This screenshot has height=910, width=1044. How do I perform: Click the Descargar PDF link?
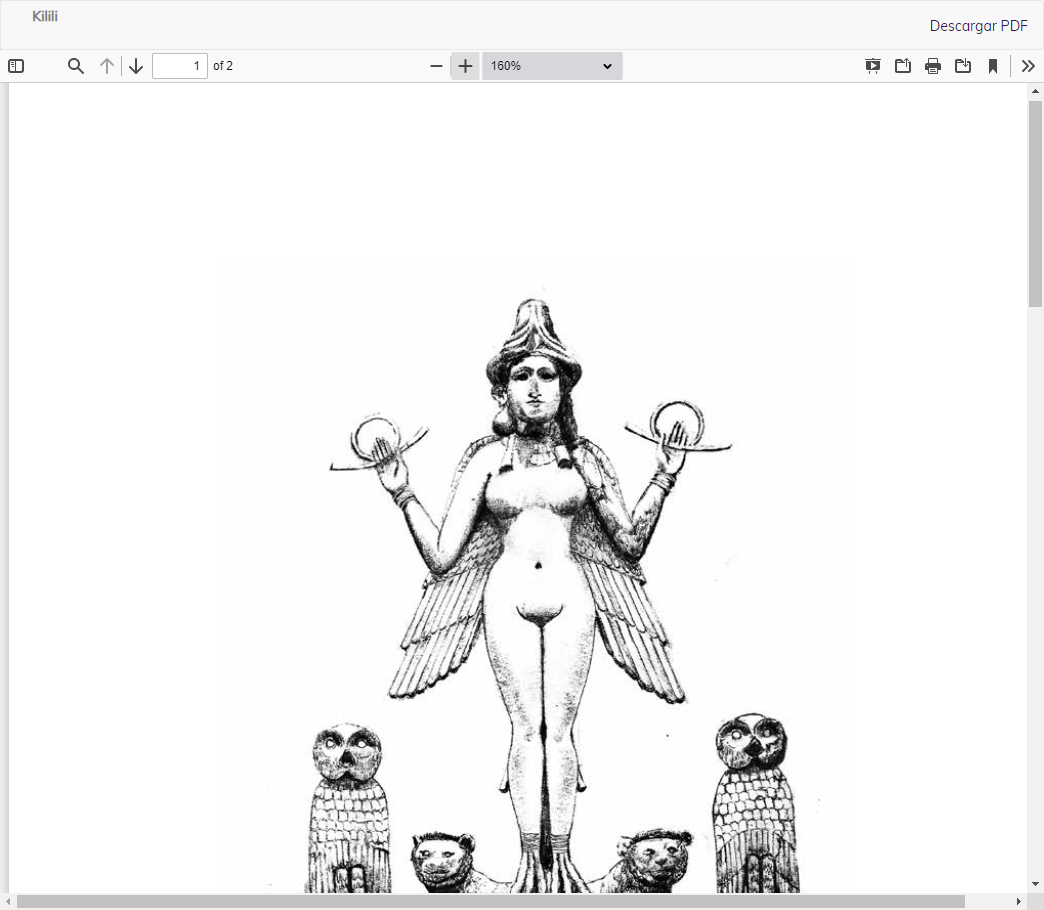[978, 26]
